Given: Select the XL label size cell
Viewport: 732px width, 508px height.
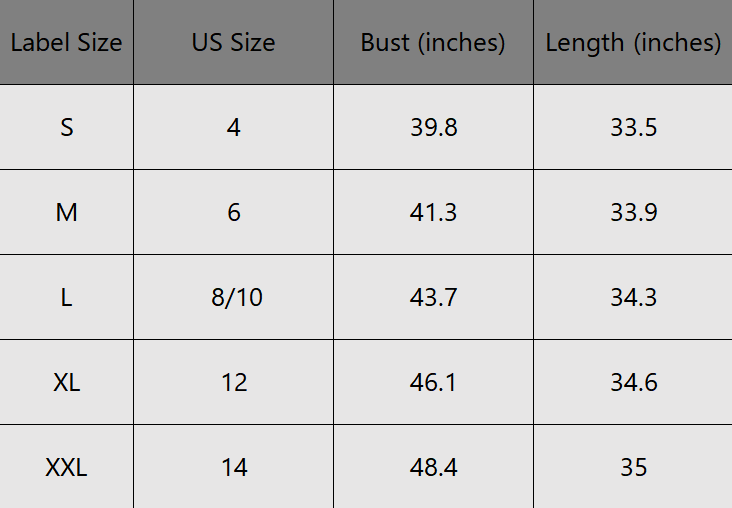Looking at the screenshot, I should coord(66,382).
